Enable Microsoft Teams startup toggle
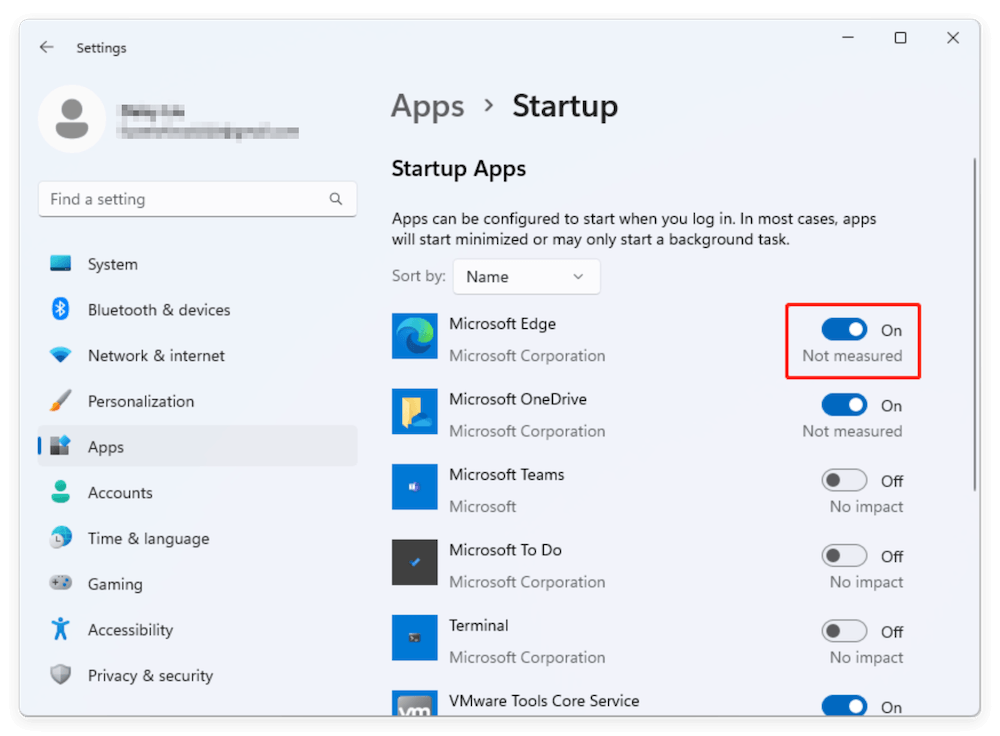The image size is (1000, 736). pos(844,480)
